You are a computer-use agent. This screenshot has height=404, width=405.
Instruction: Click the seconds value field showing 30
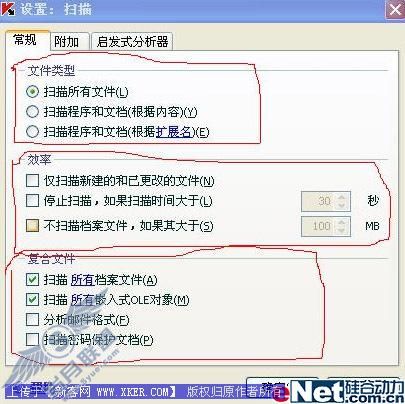(319, 201)
